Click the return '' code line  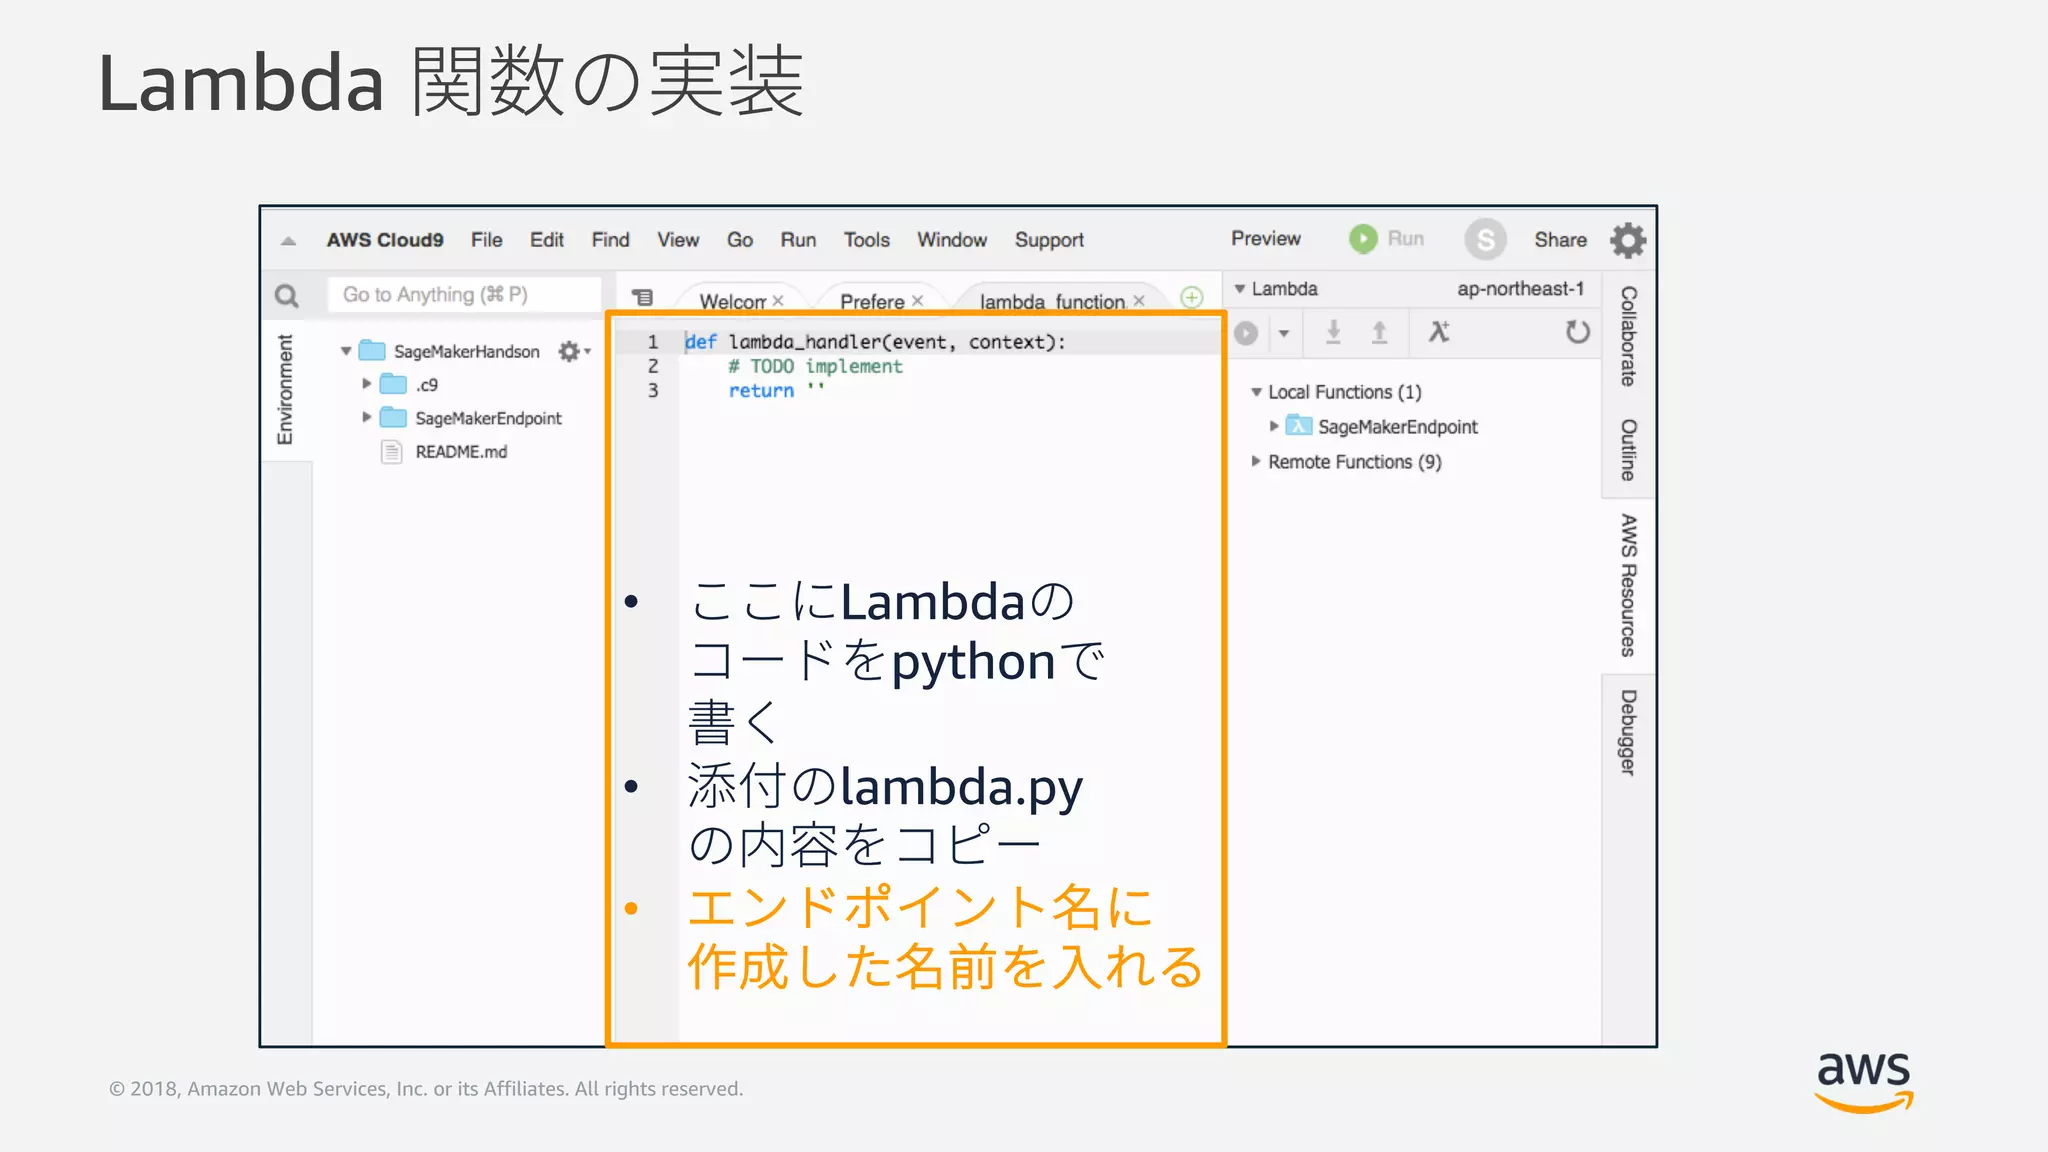point(776,391)
